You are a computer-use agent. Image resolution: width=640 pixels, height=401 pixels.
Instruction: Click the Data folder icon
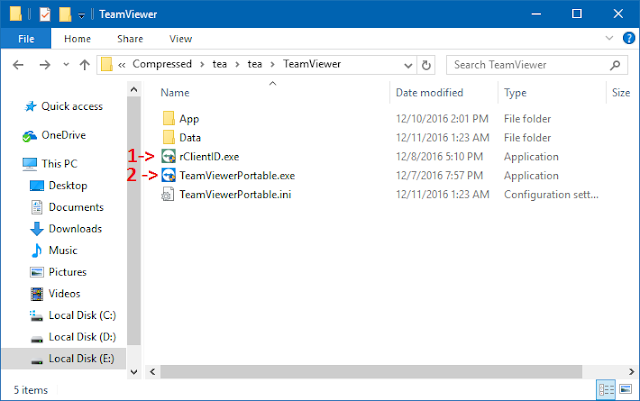(x=169, y=137)
